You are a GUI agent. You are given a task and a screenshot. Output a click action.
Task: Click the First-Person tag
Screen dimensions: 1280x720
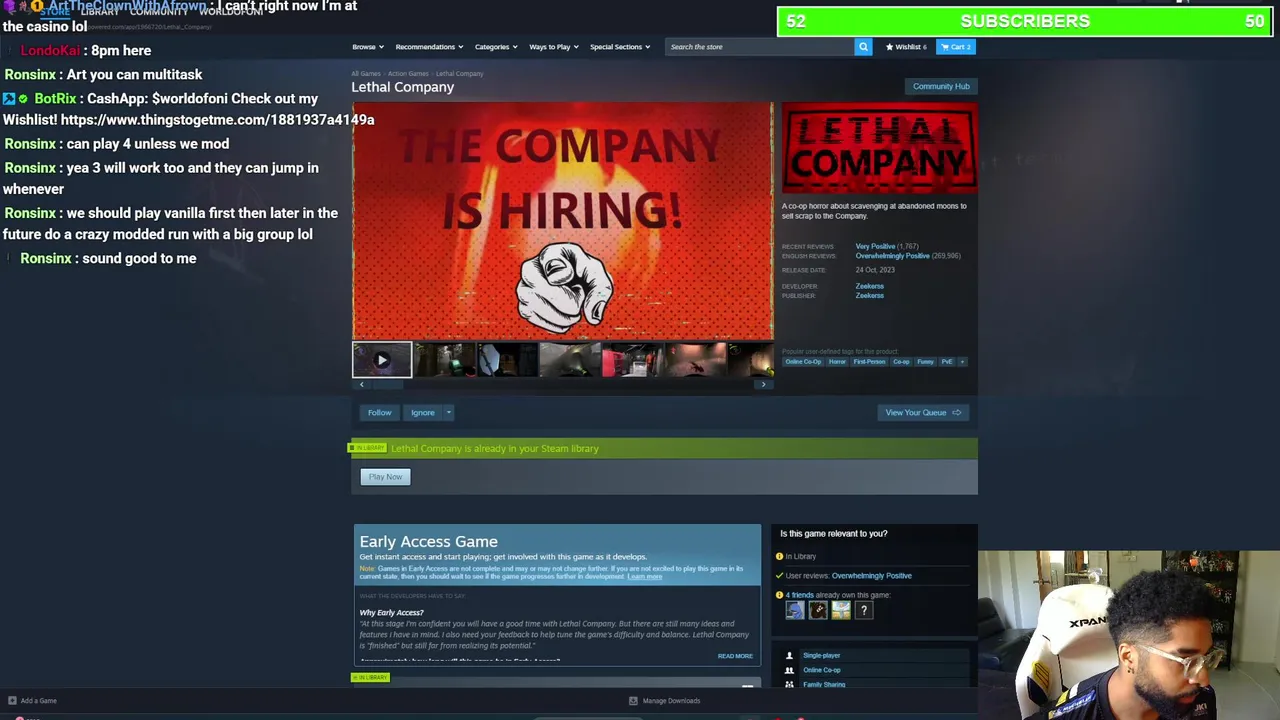[x=869, y=362]
